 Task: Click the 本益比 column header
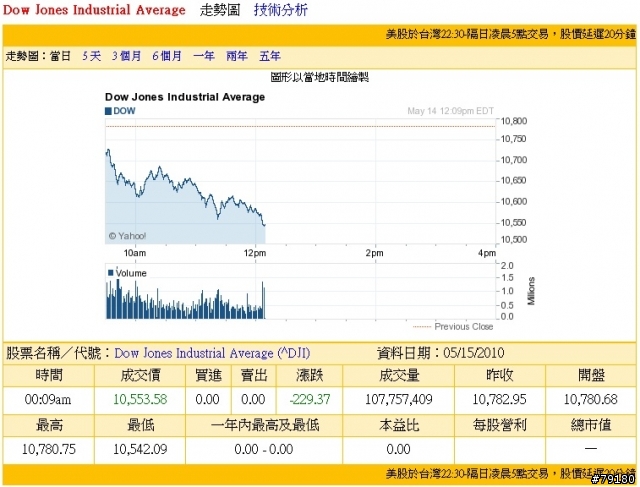[x=399, y=426]
